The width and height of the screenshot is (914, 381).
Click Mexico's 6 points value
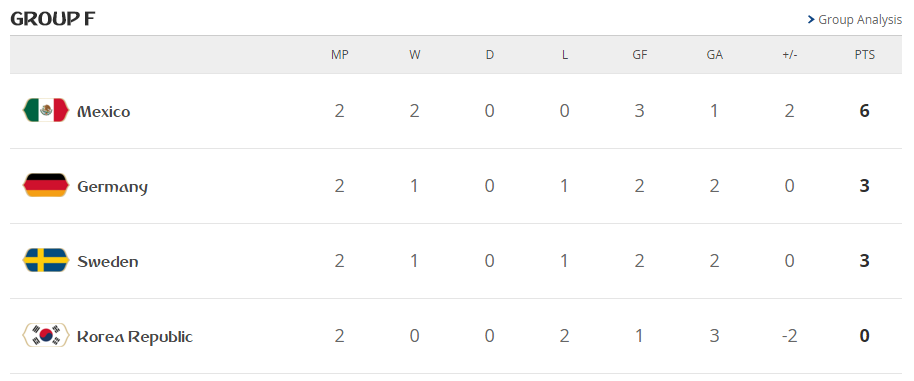(864, 111)
